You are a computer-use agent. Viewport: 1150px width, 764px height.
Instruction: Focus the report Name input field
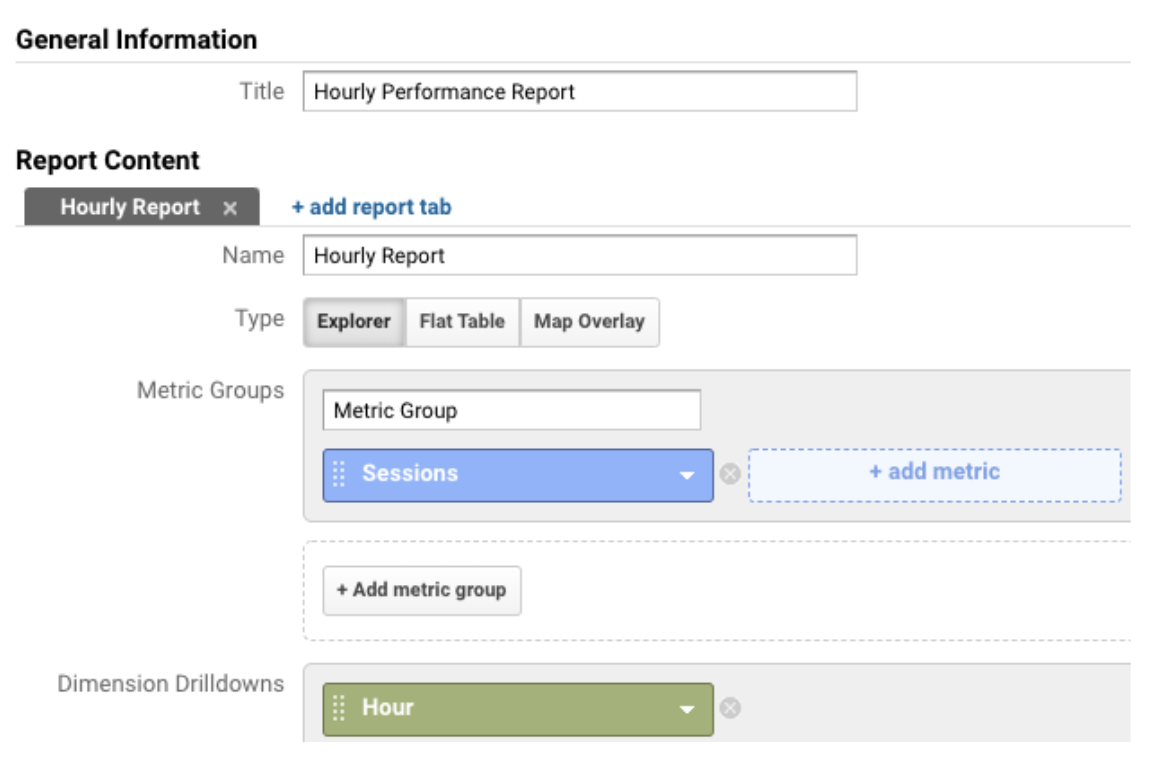tap(579, 255)
